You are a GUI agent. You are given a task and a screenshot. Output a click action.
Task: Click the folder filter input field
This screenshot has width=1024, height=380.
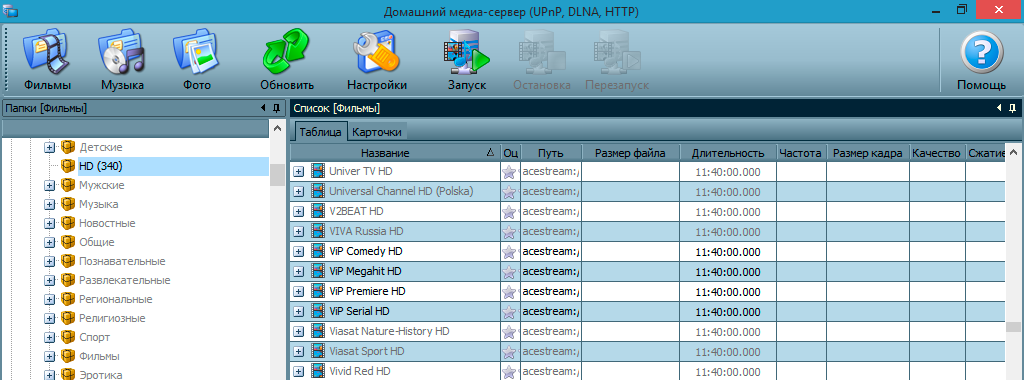(135, 128)
